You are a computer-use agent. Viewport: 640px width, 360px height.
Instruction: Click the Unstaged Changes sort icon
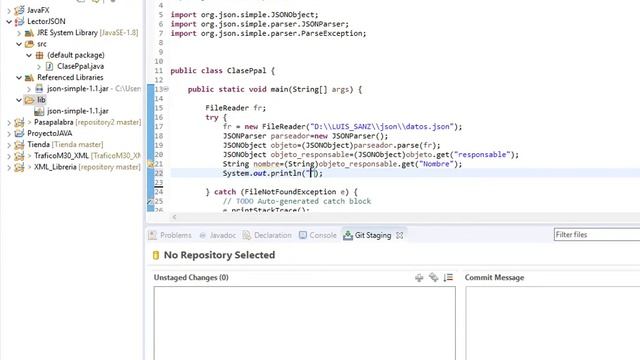pyautogui.click(x=448, y=278)
